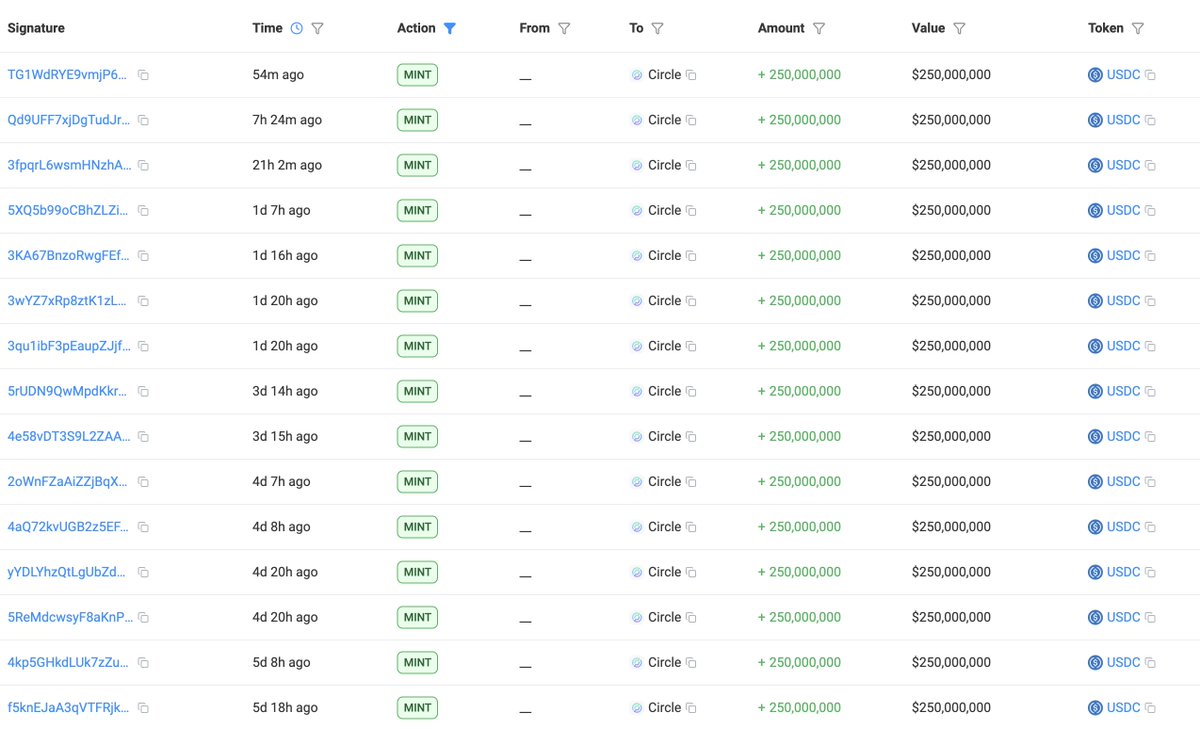Screen dimensions: 1200x729
Task: Copy signature 5rUDN9QwMpdKkr...
Action: point(143,391)
